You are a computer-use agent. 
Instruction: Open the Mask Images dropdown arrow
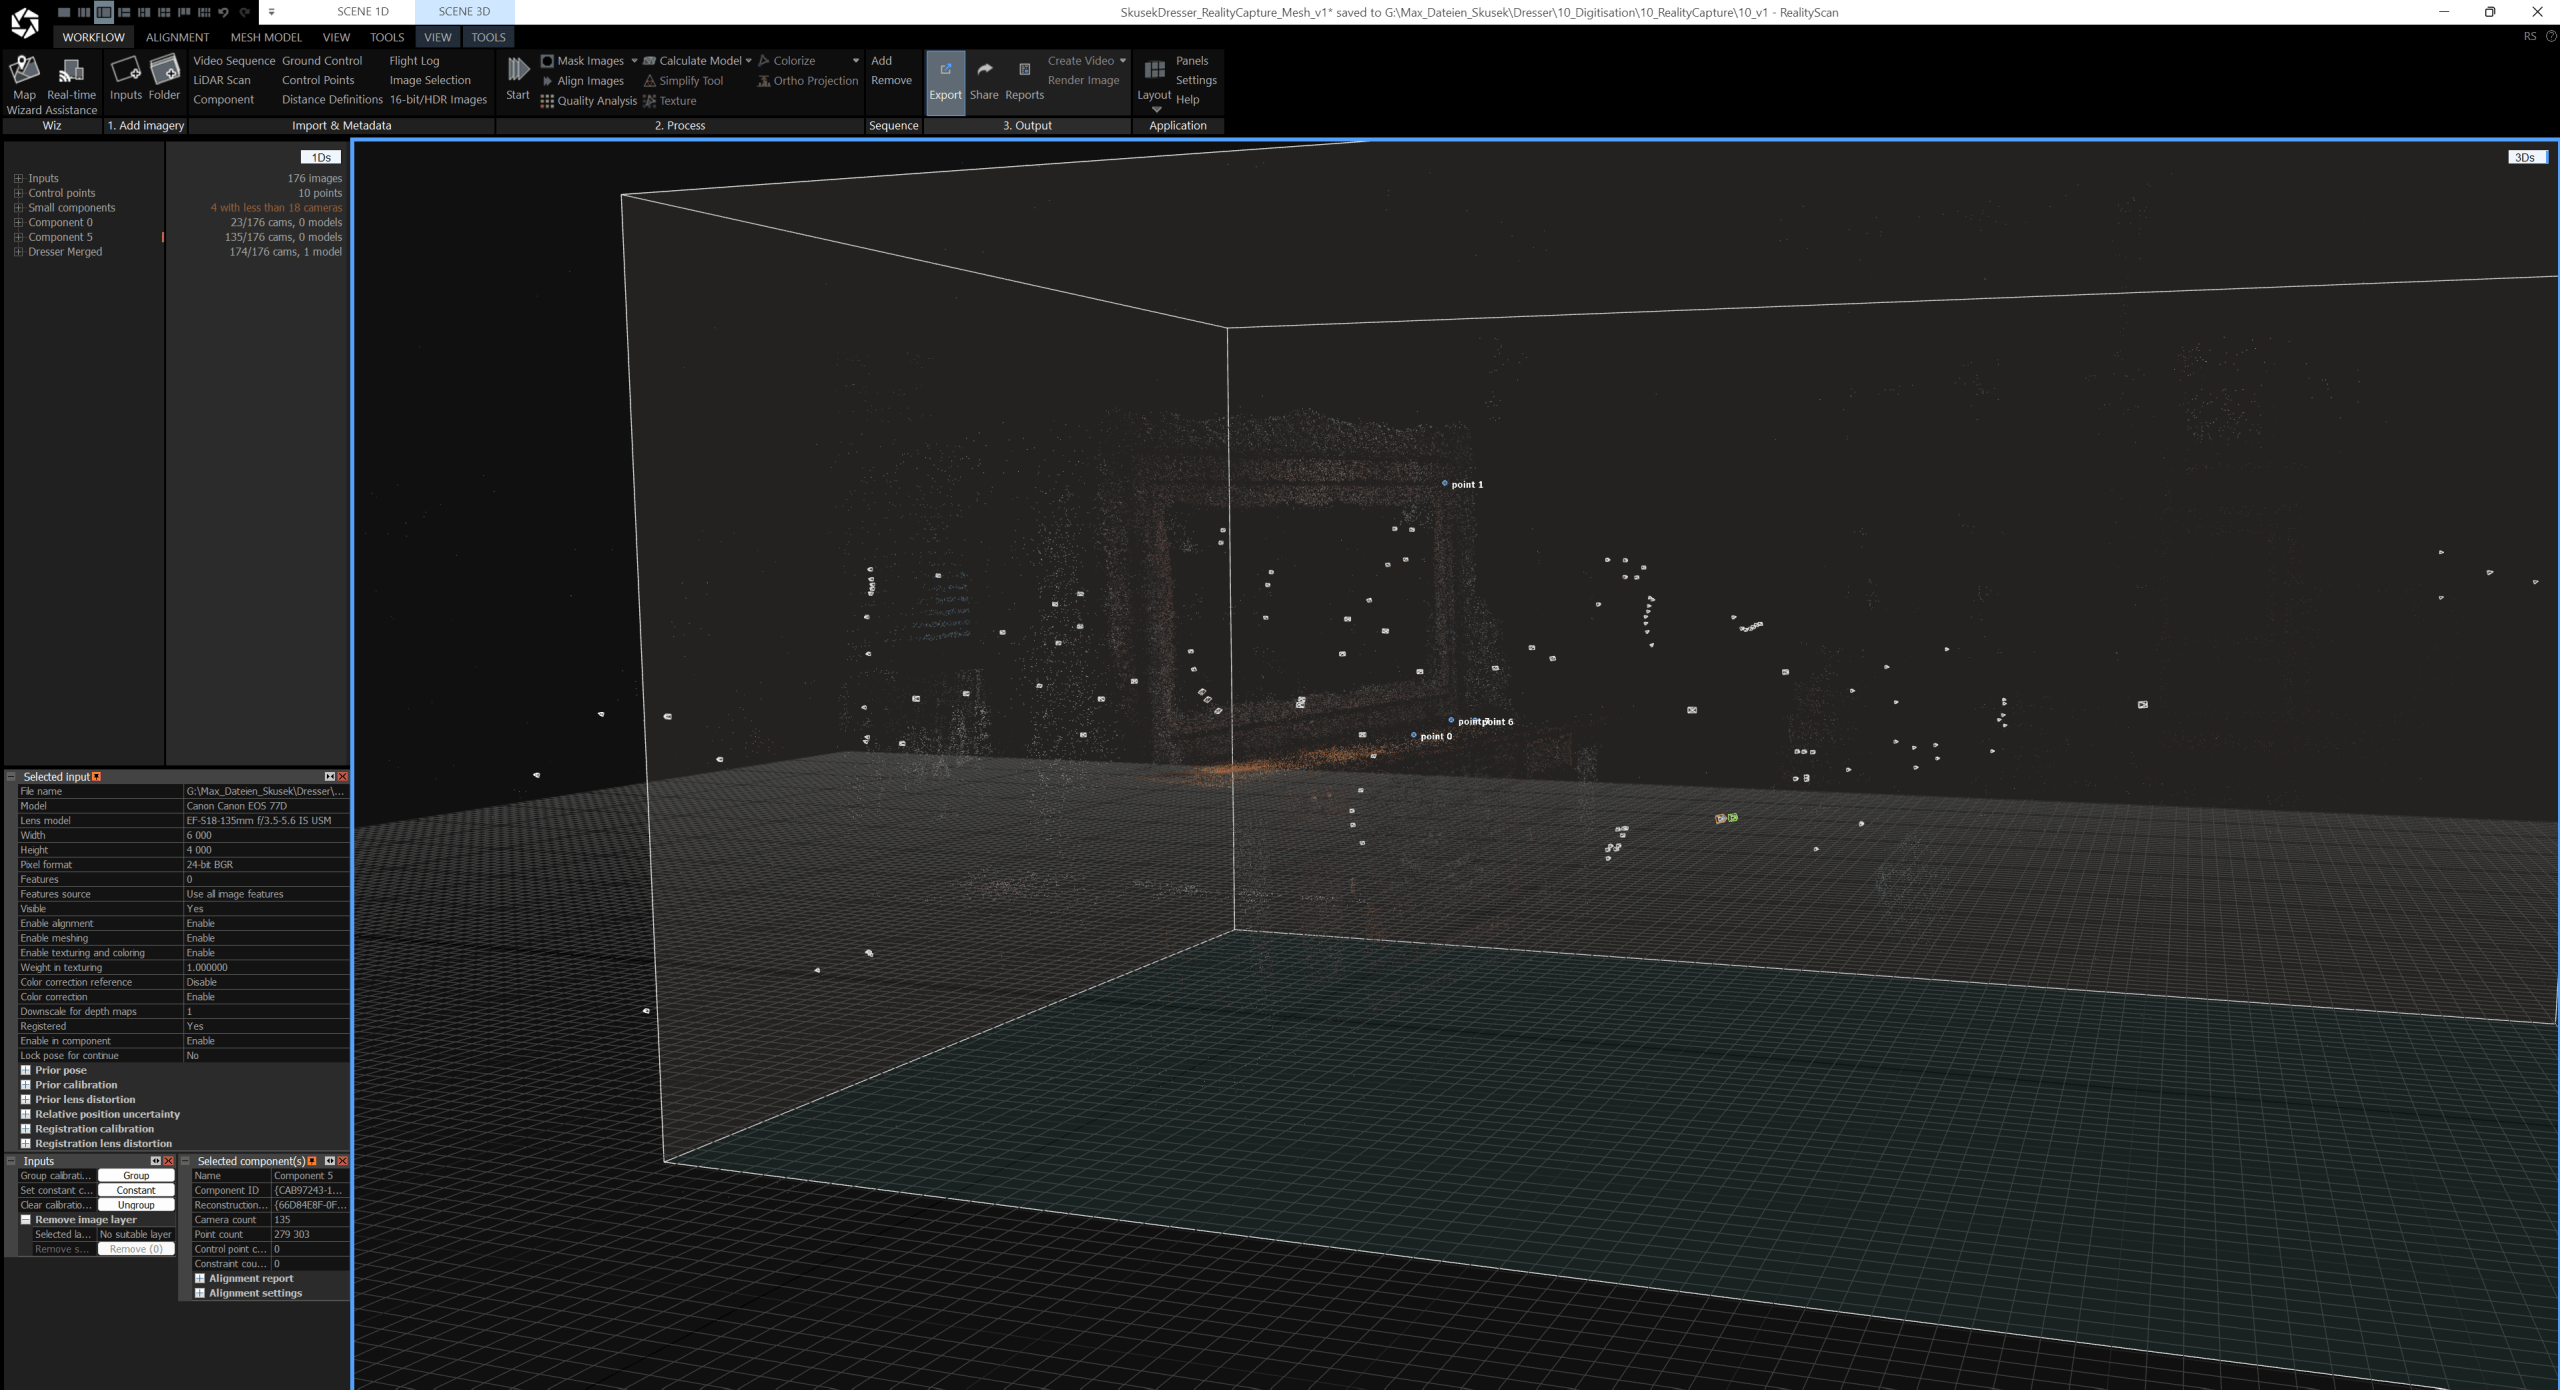pyautogui.click(x=634, y=61)
